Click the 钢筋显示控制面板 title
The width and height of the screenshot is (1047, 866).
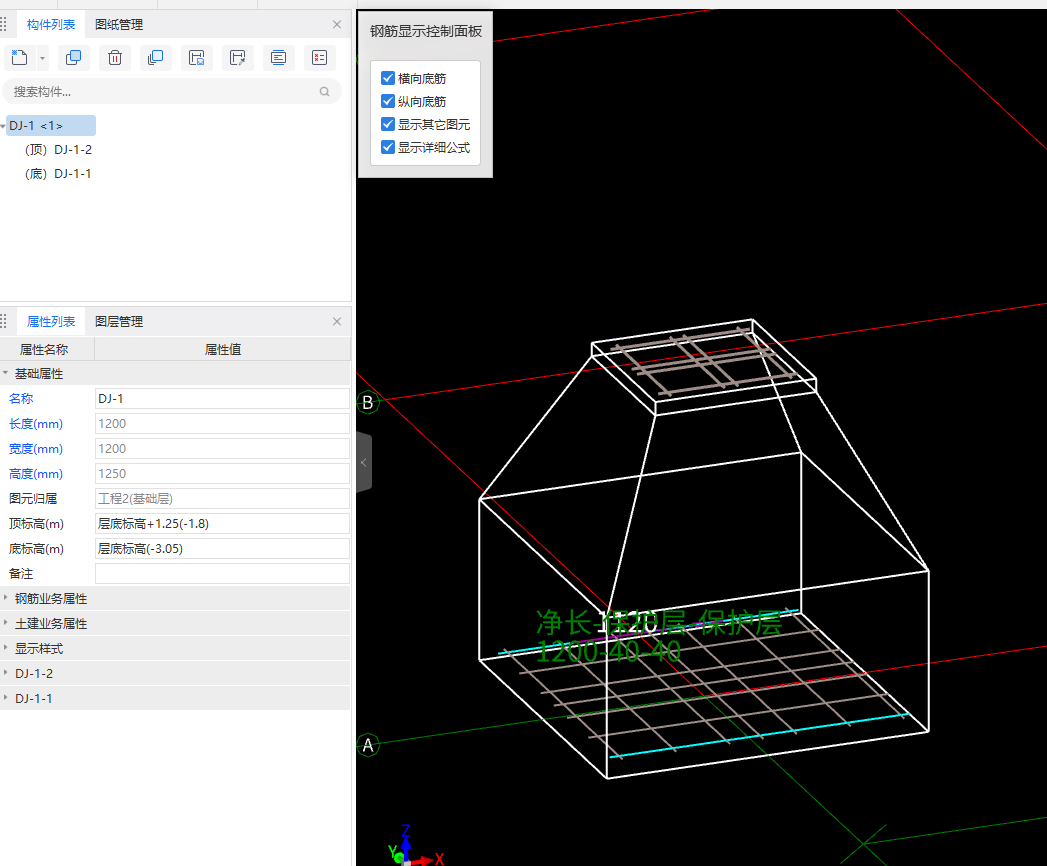[x=426, y=31]
